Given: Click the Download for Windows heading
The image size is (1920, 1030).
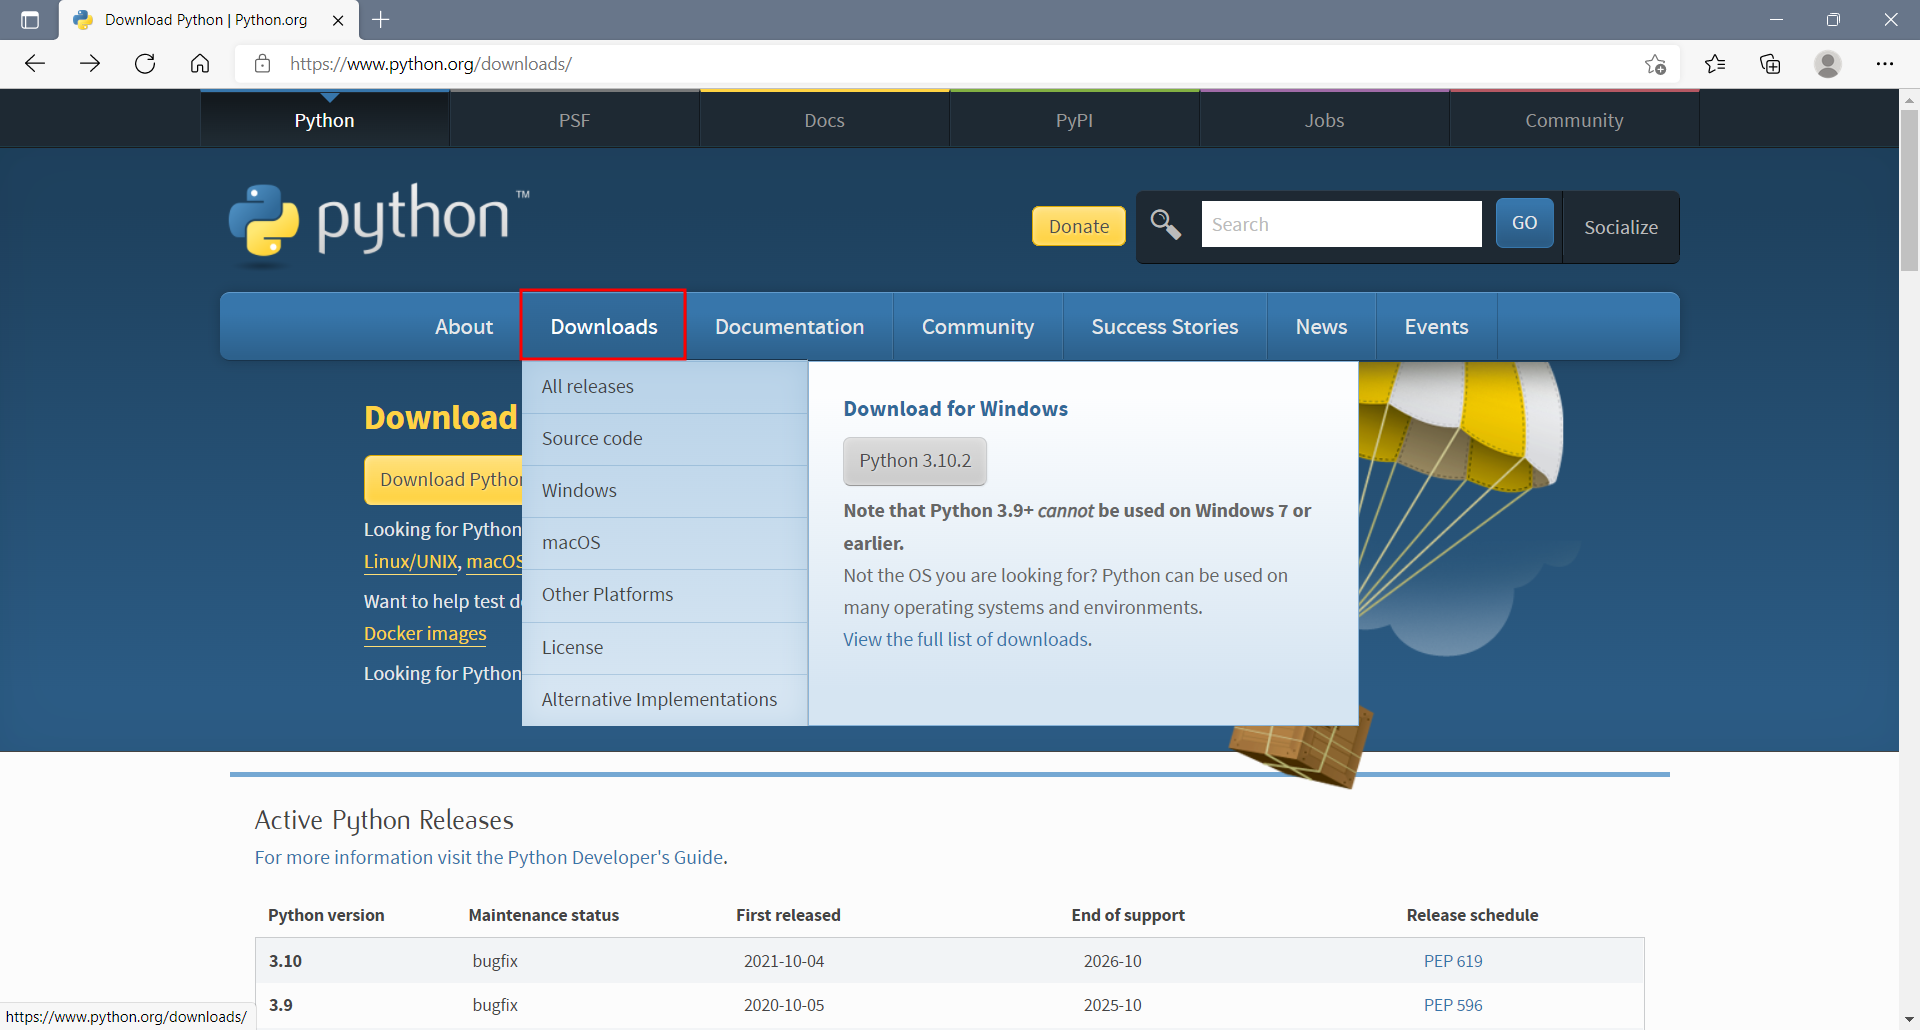Looking at the screenshot, I should (x=955, y=409).
